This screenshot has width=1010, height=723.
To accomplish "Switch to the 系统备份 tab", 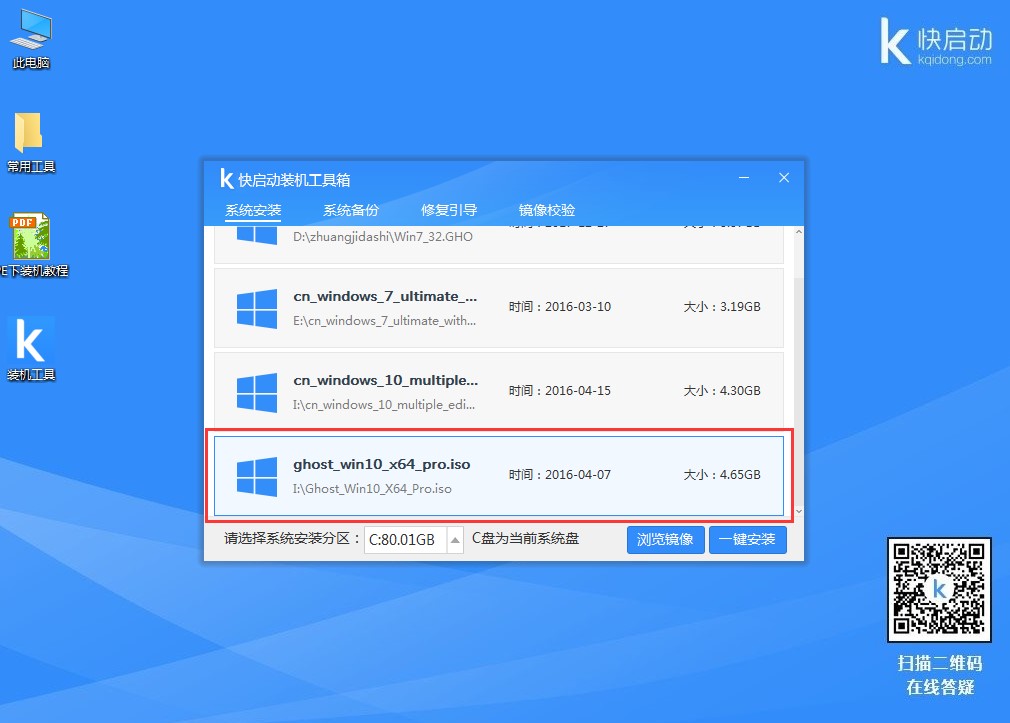I will 349,210.
